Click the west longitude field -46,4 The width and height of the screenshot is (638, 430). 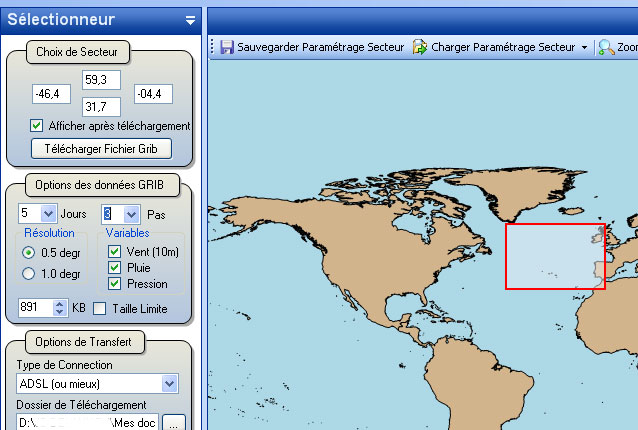(51, 94)
